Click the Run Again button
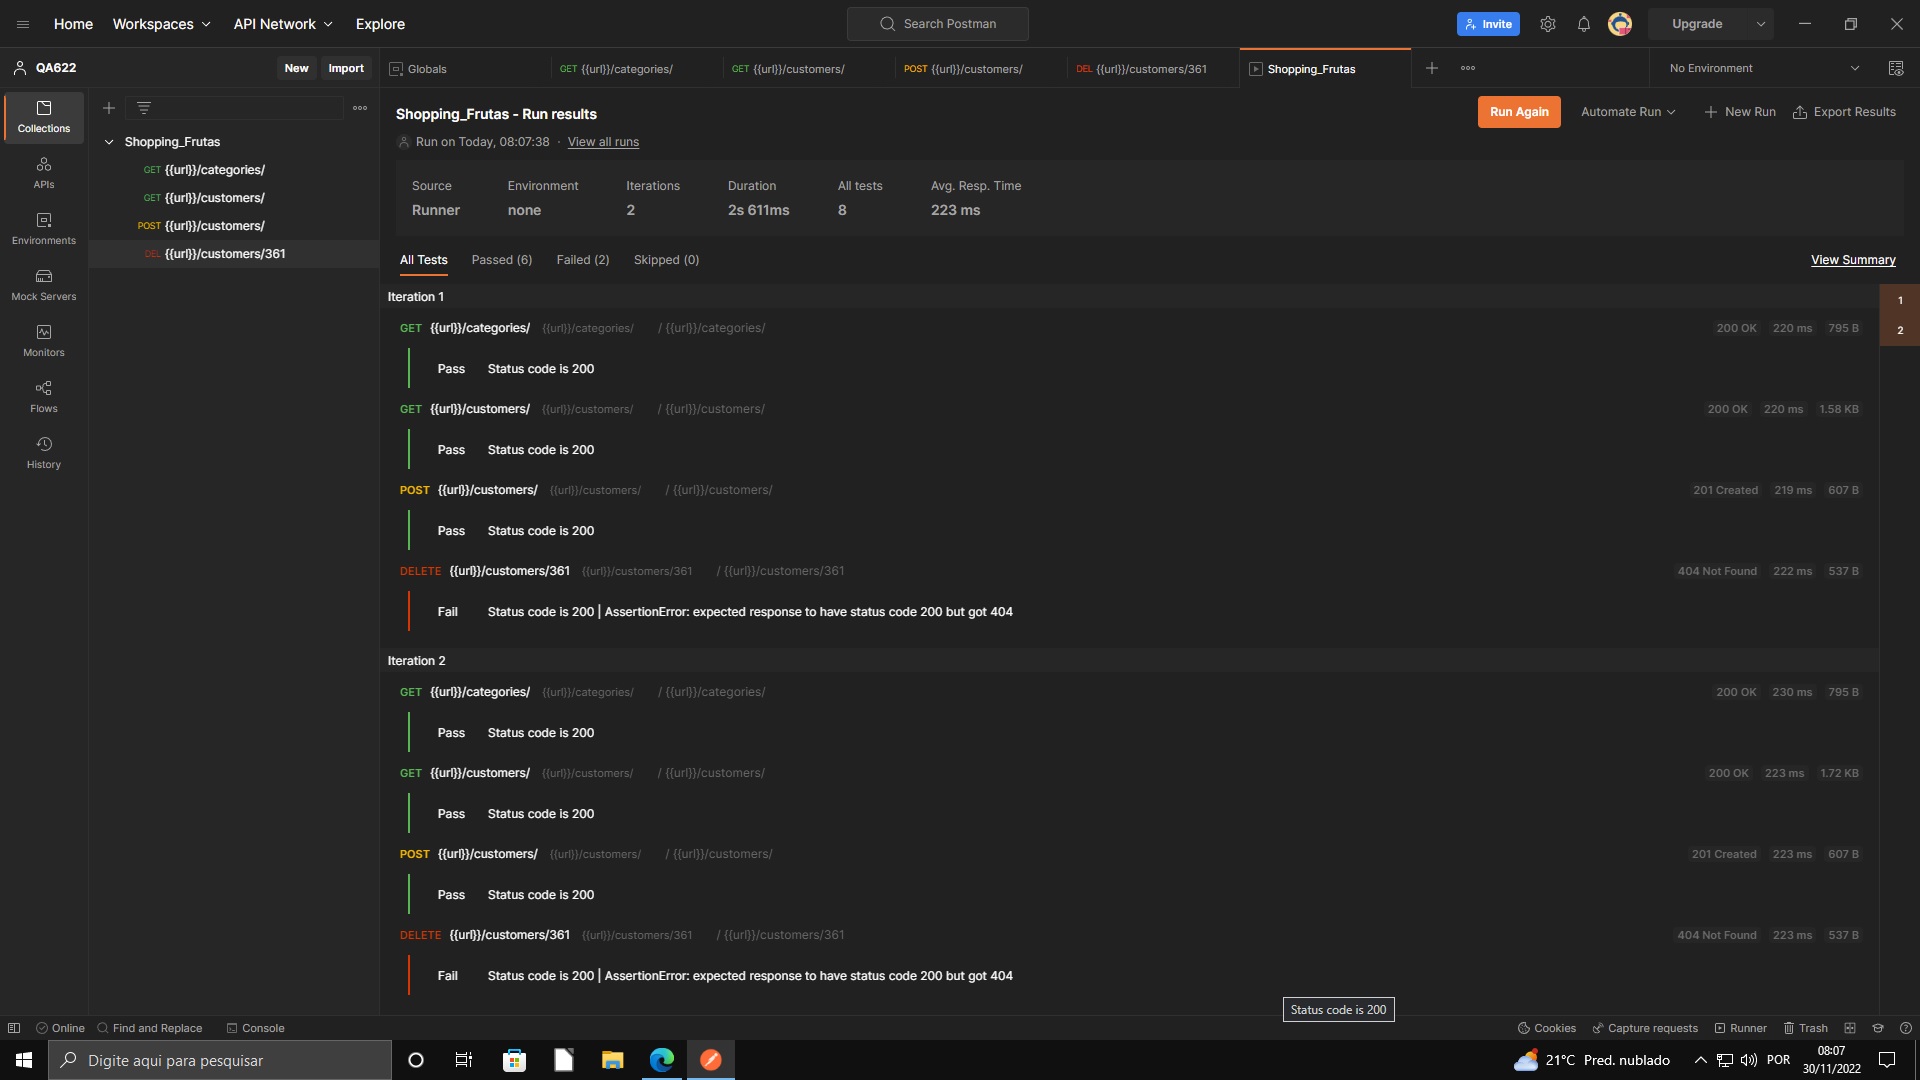This screenshot has width=1920, height=1080. point(1518,111)
